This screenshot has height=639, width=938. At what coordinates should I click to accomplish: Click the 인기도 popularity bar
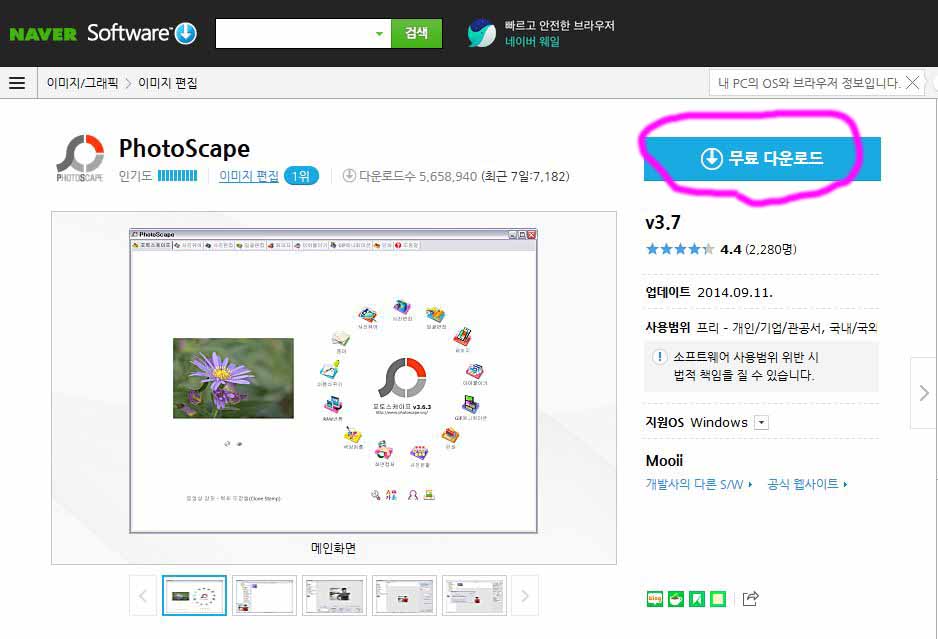point(177,176)
